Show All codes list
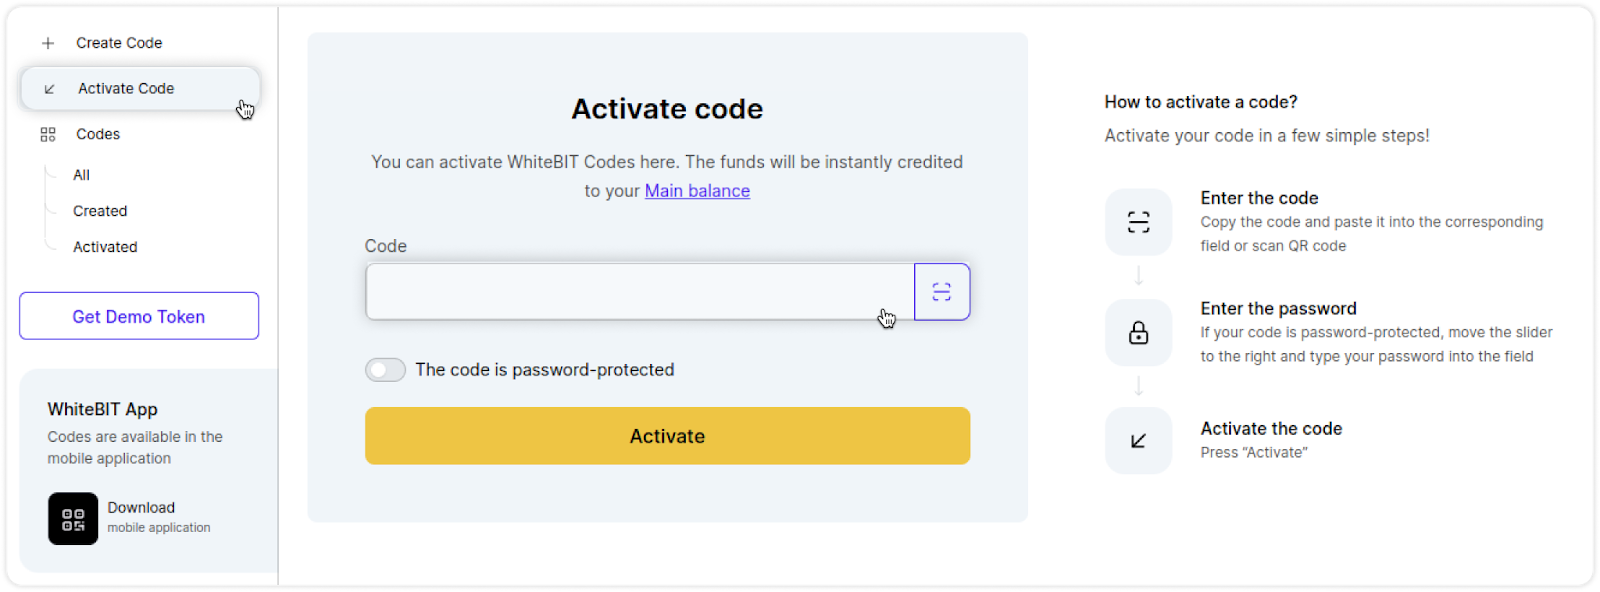This screenshot has height=592, width=1600. pyautogui.click(x=81, y=175)
